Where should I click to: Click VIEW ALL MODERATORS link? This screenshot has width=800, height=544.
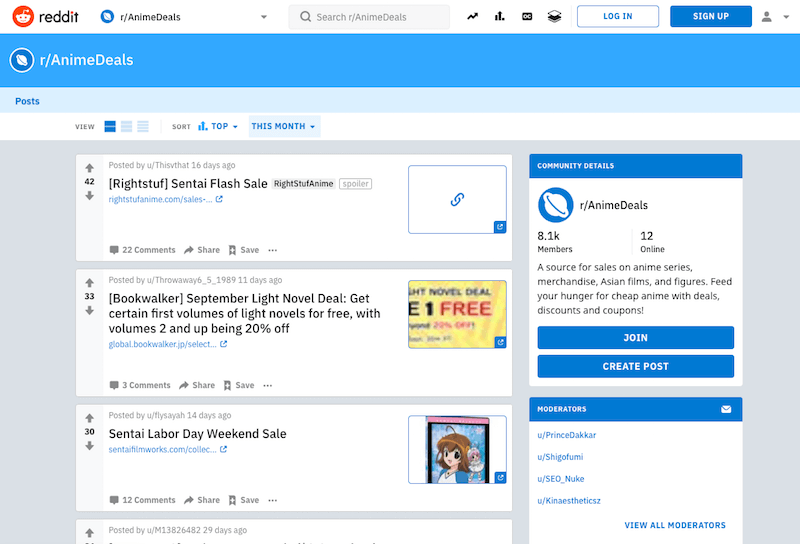tap(675, 525)
